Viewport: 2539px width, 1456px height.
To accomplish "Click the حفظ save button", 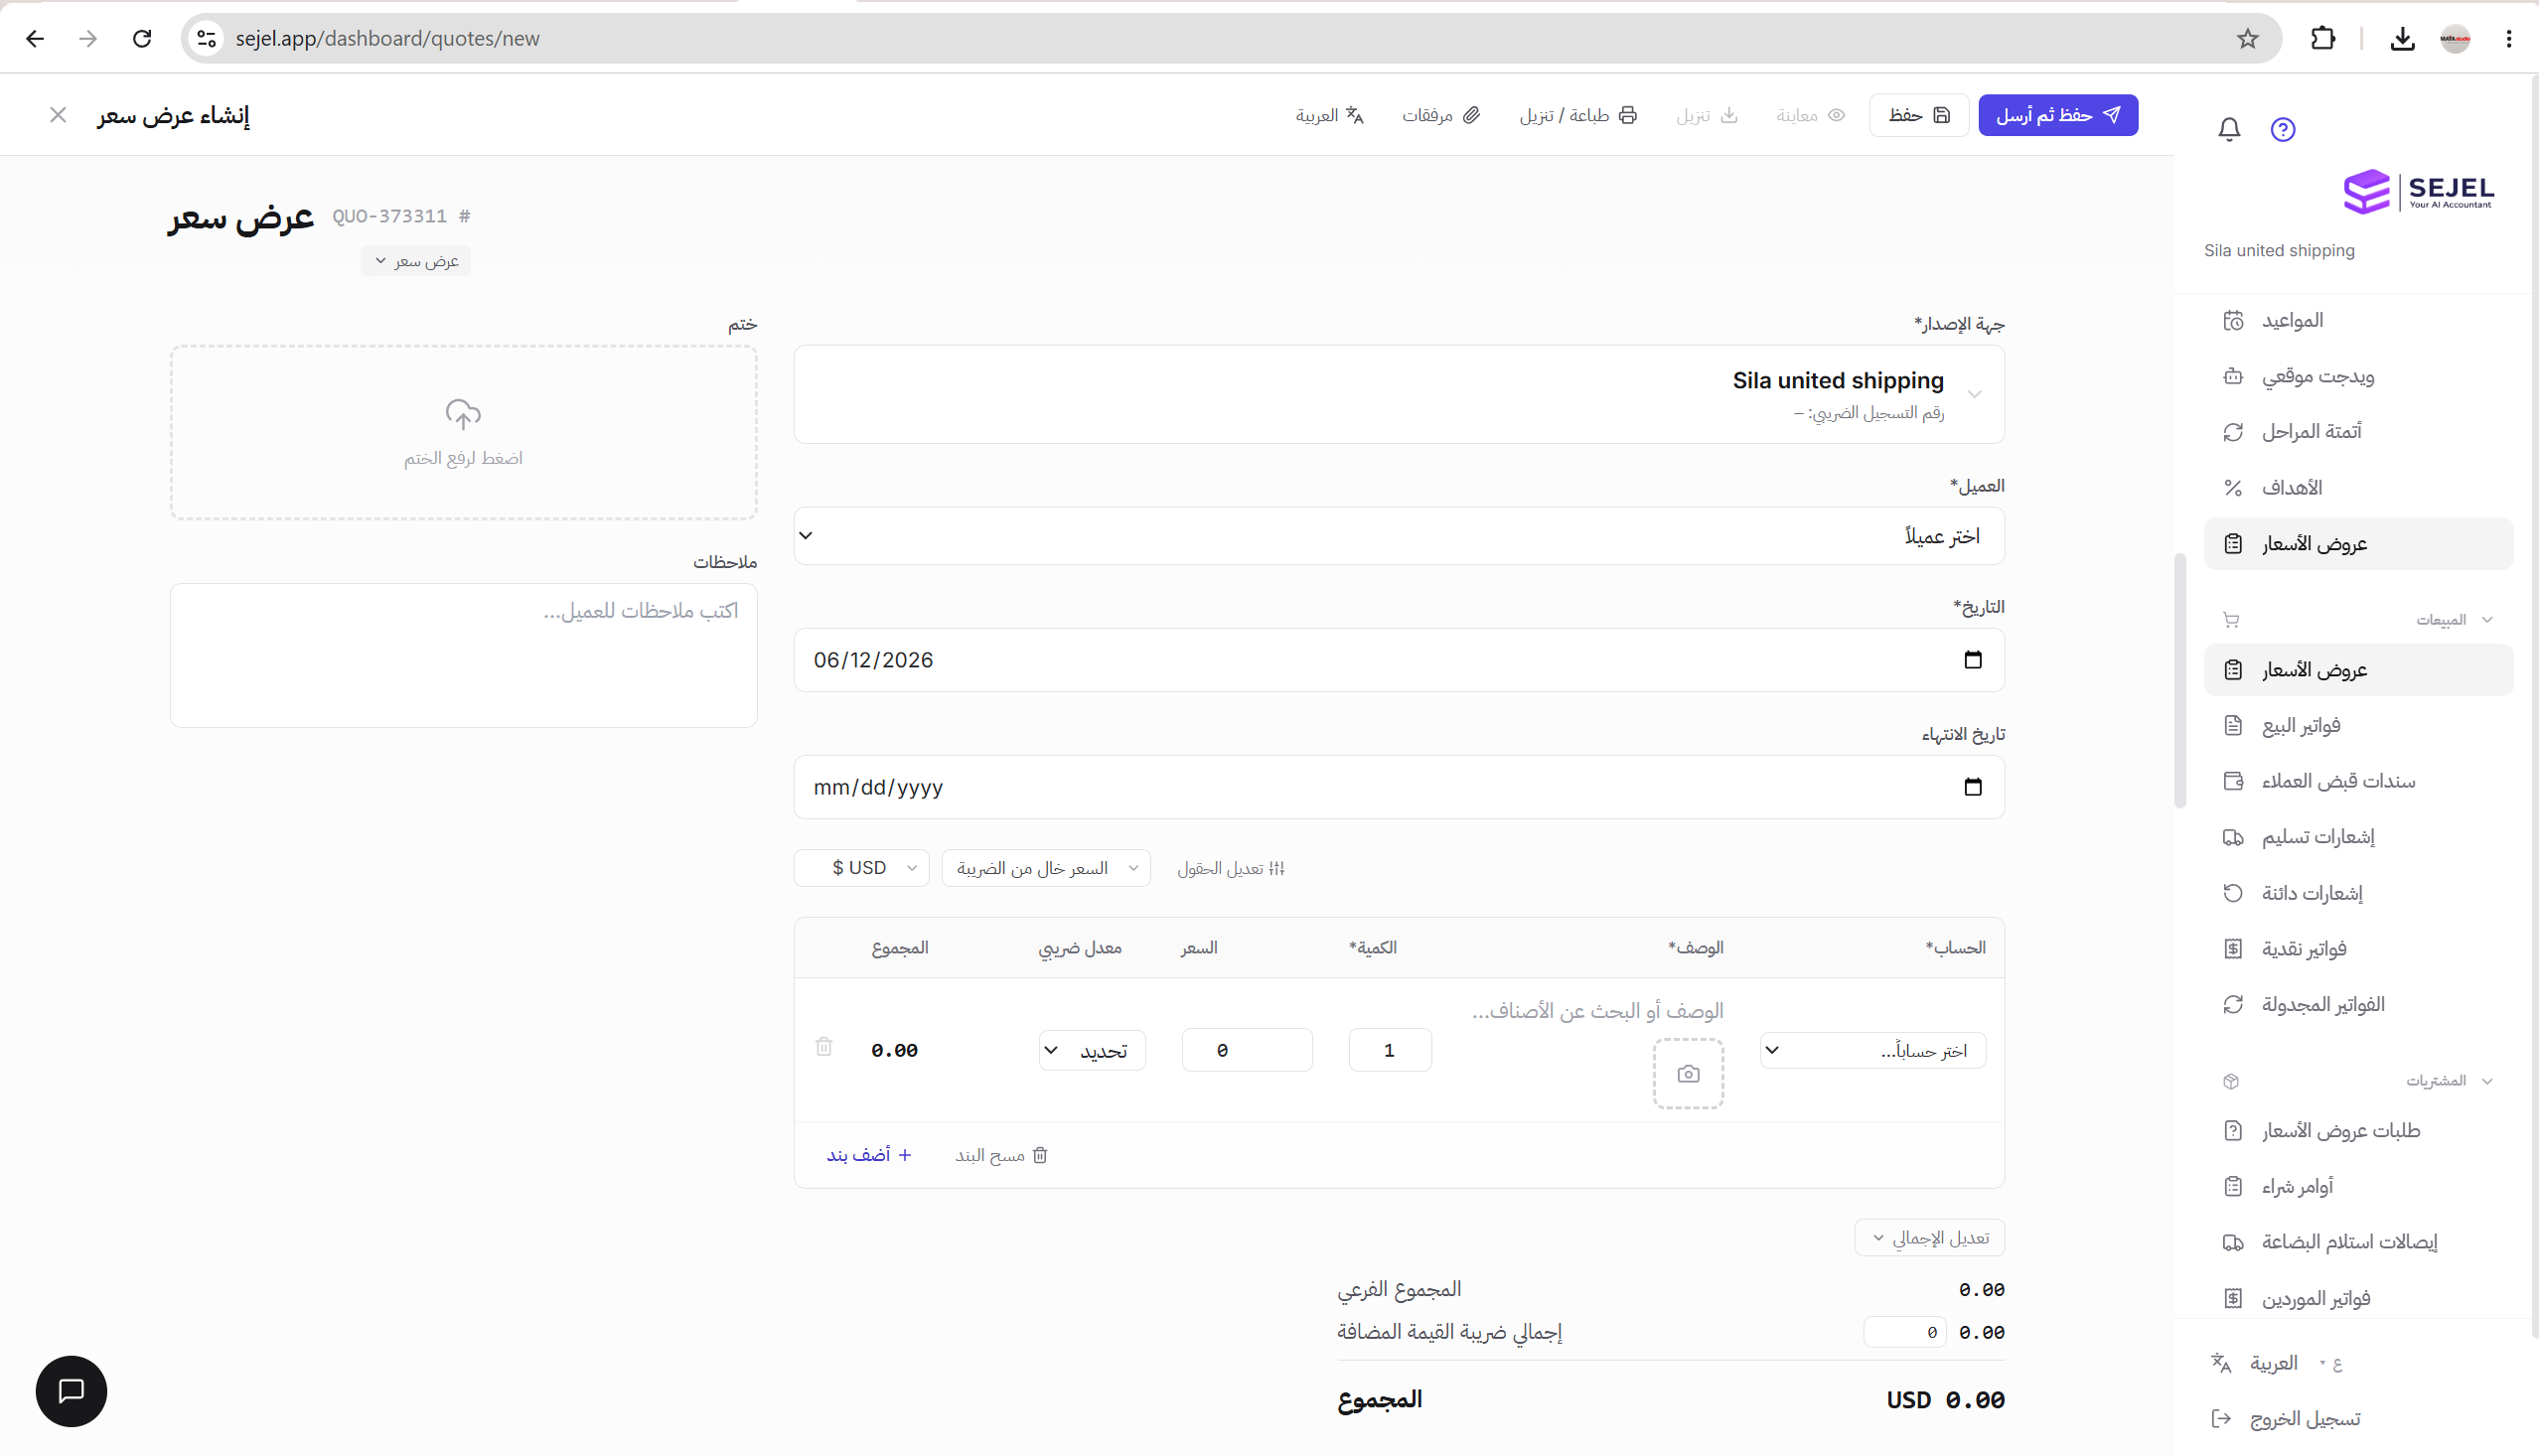I will click(x=1919, y=115).
